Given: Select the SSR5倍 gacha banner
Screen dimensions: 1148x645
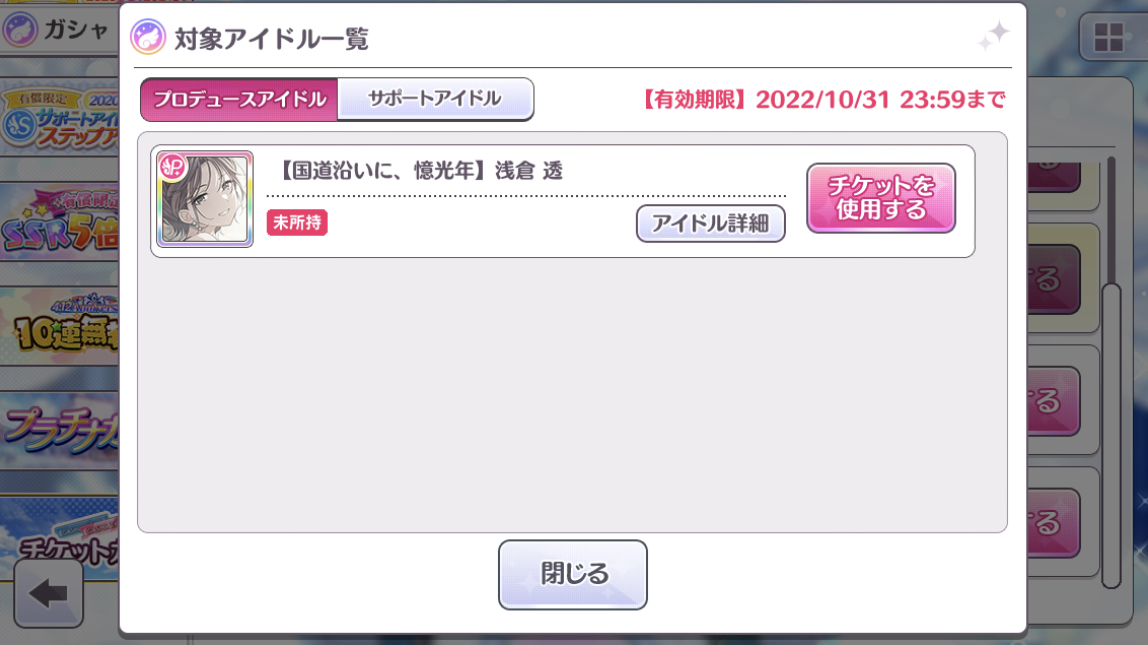Looking at the screenshot, I should 59,223.
